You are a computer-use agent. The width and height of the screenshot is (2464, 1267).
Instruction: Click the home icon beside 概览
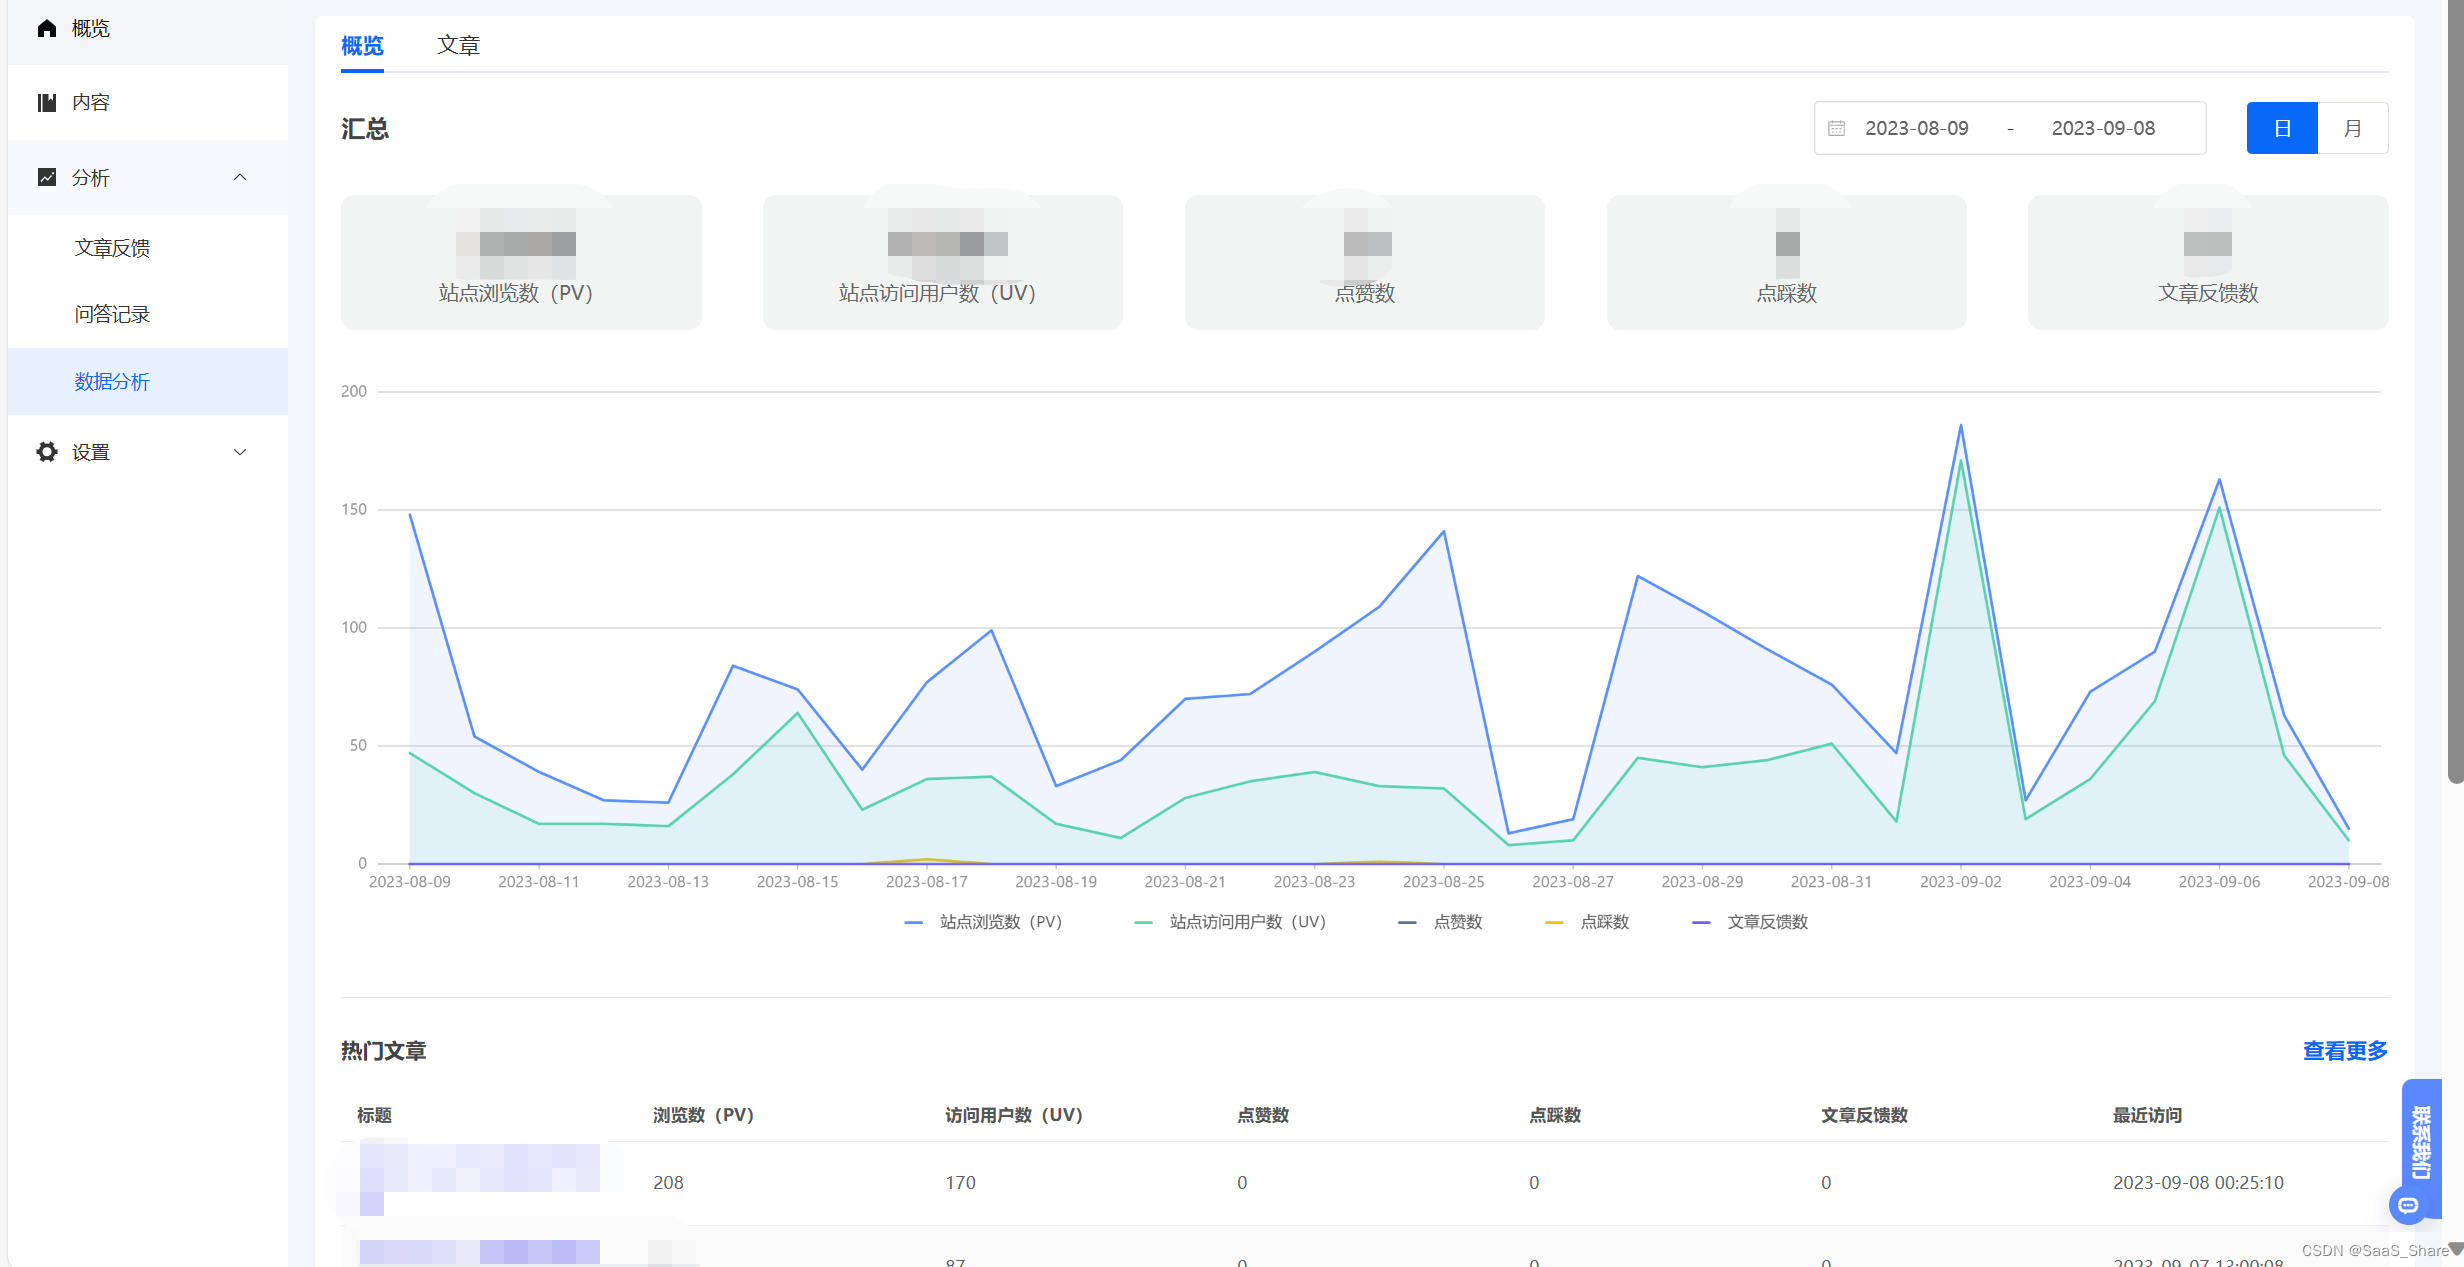(46, 28)
